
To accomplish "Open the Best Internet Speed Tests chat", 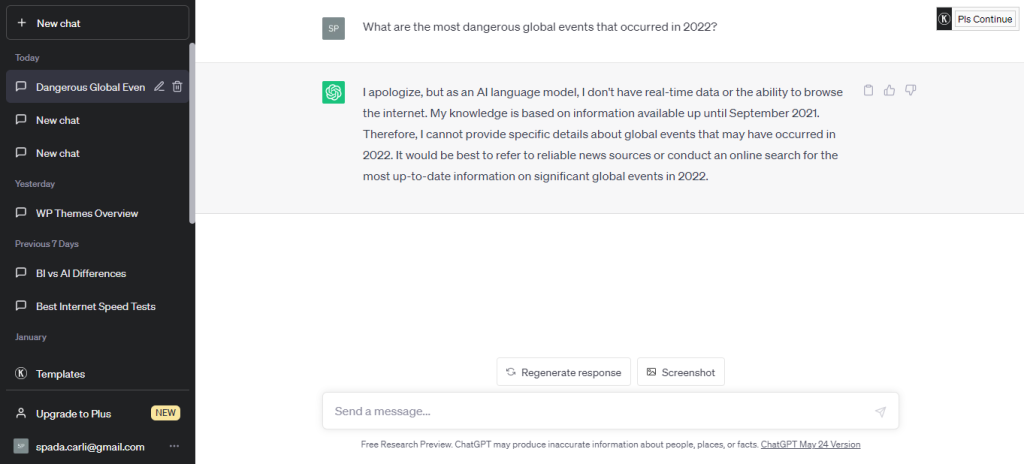I will click(97, 306).
